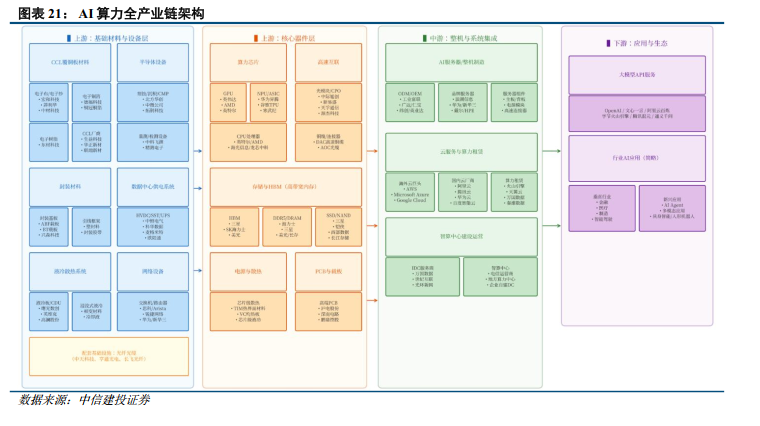
Task: Select the '电子树脂' supplier box
Action: tap(48, 142)
